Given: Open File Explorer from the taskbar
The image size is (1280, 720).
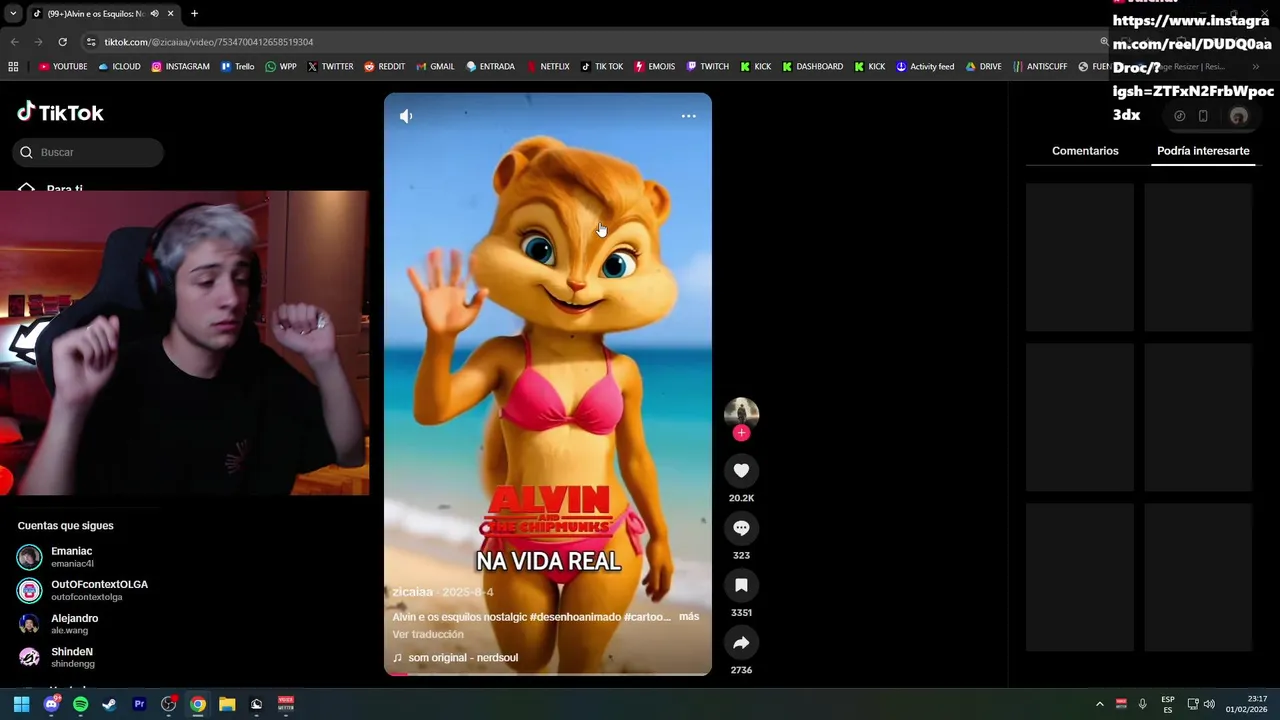Looking at the screenshot, I should coord(227,704).
